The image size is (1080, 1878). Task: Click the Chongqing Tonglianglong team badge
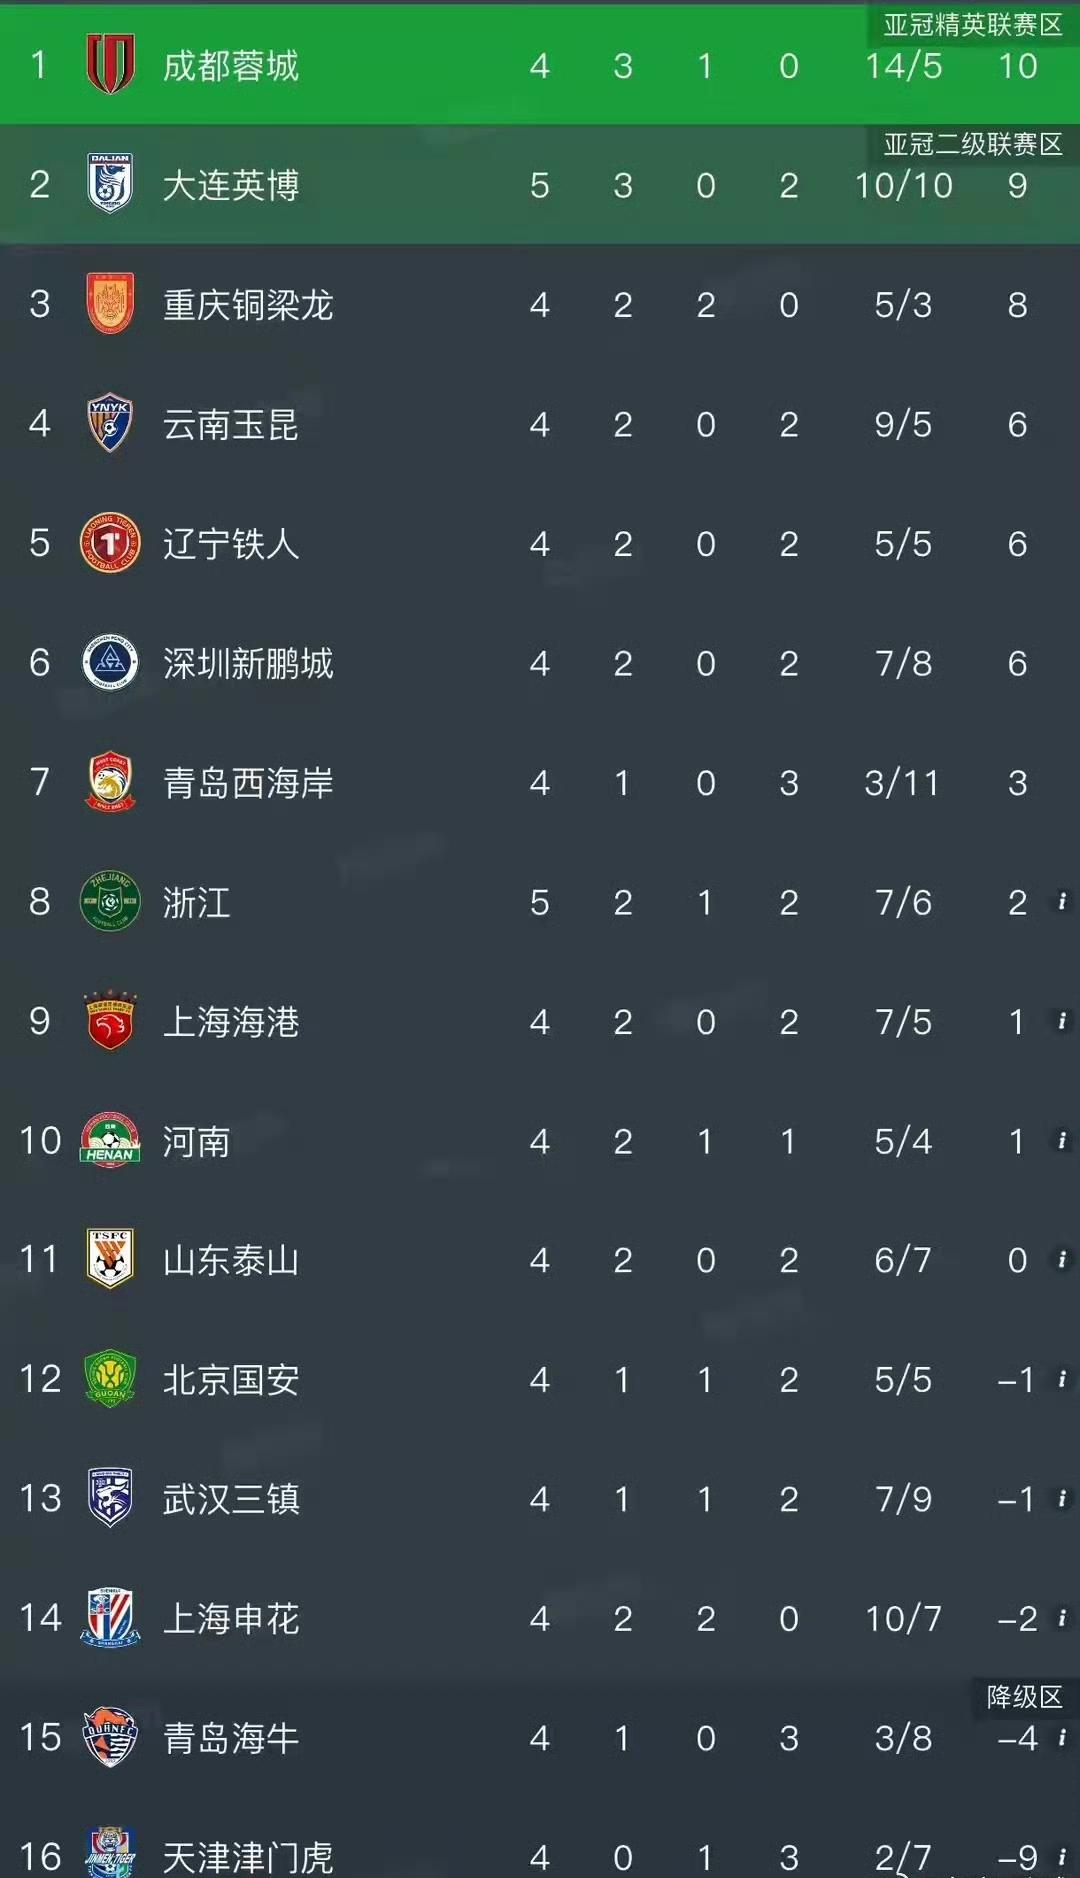click(x=110, y=304)
